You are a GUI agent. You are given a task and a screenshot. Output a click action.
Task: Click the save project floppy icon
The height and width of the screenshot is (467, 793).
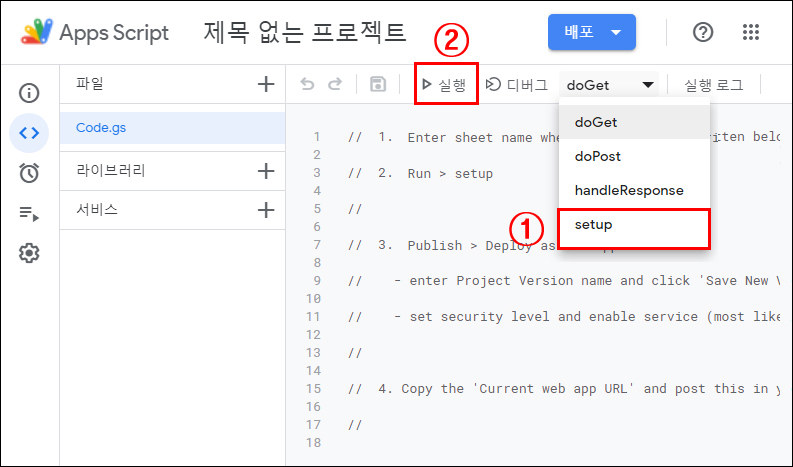click(x=378, y=85)
